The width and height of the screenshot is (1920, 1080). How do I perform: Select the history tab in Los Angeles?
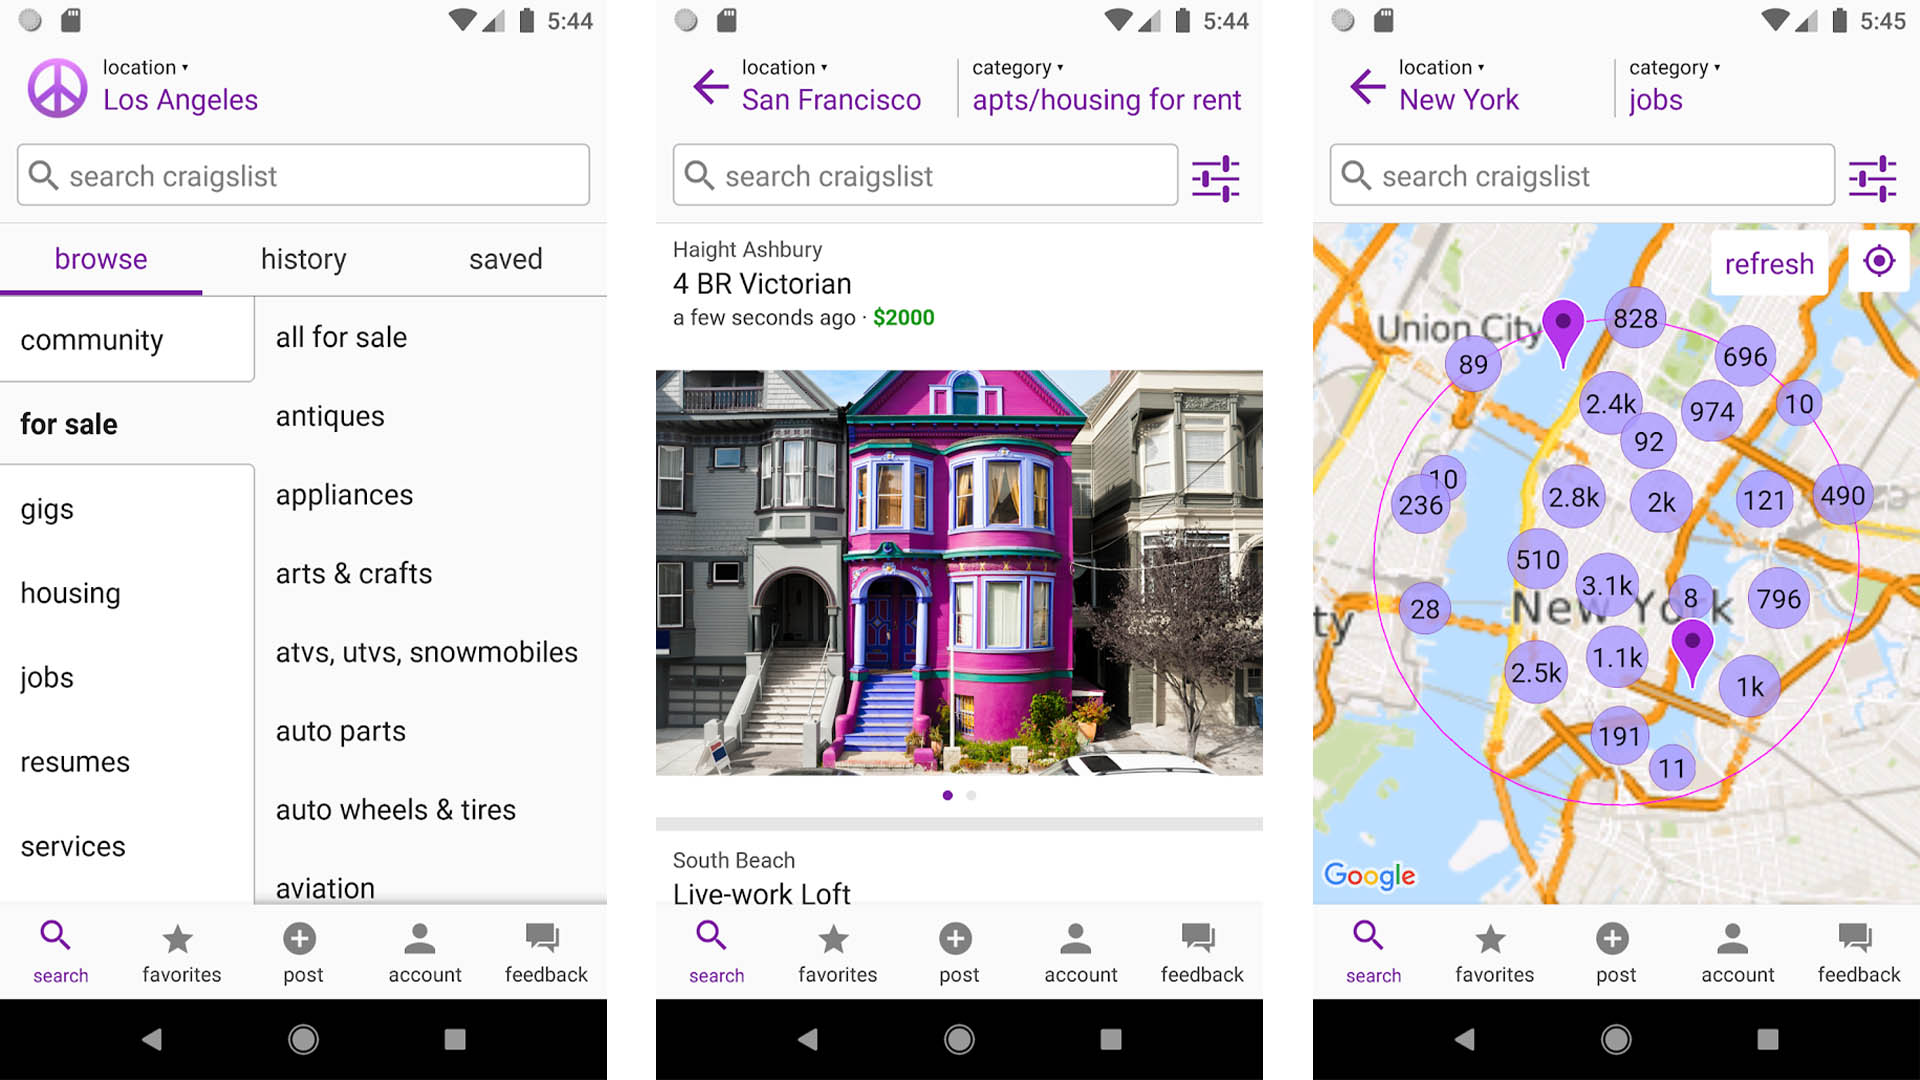click(302, 258)
